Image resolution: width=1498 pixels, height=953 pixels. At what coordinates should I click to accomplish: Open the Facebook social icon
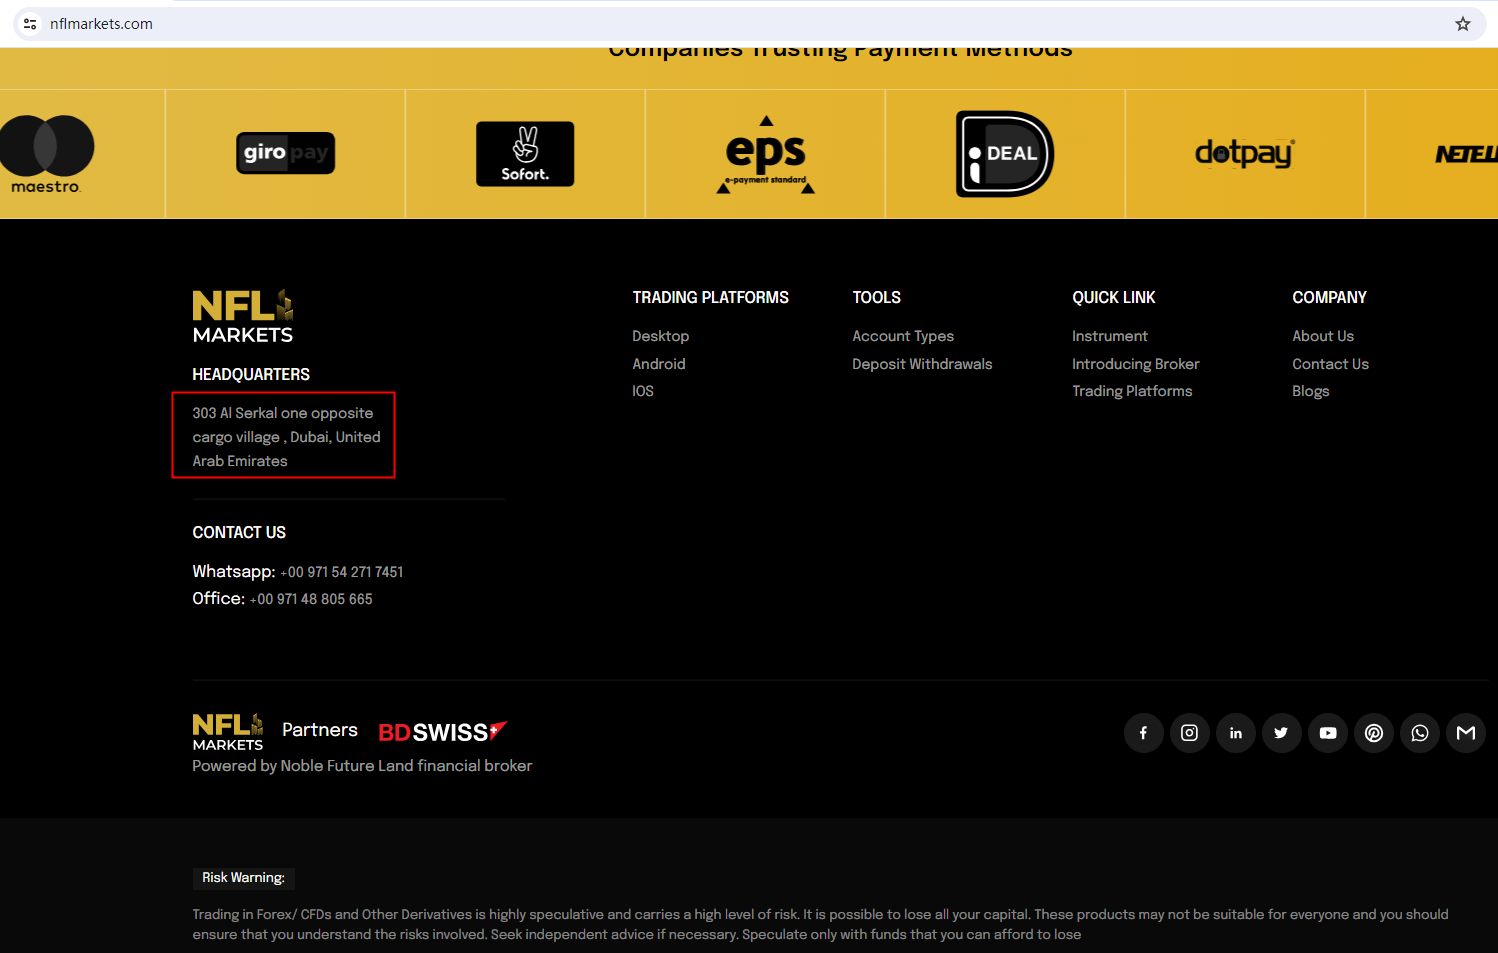click(x=1143, y=733)
